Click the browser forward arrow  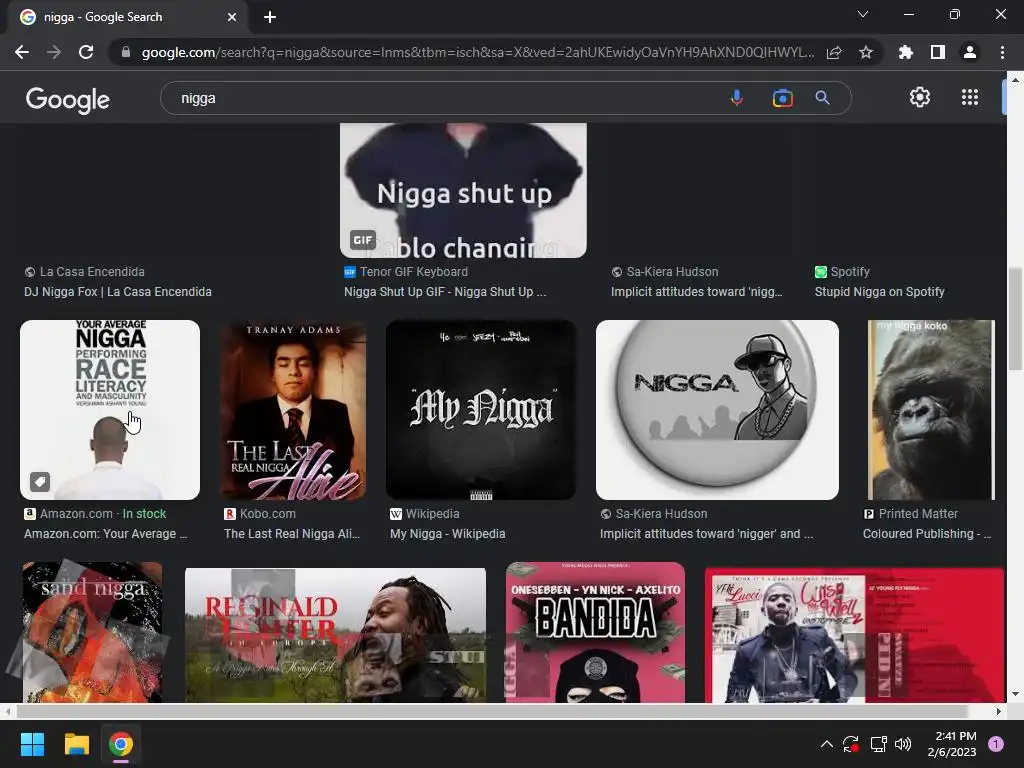pyautogui.click(x=54, y=52)
